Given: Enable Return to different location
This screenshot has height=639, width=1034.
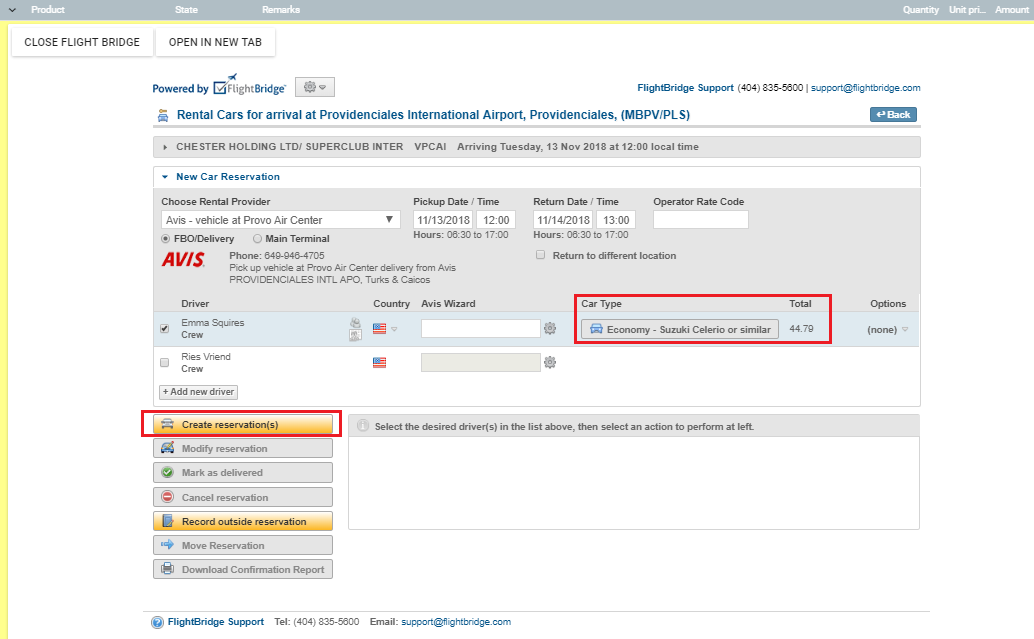Looking at the screenshot, I should coord(541,255).
